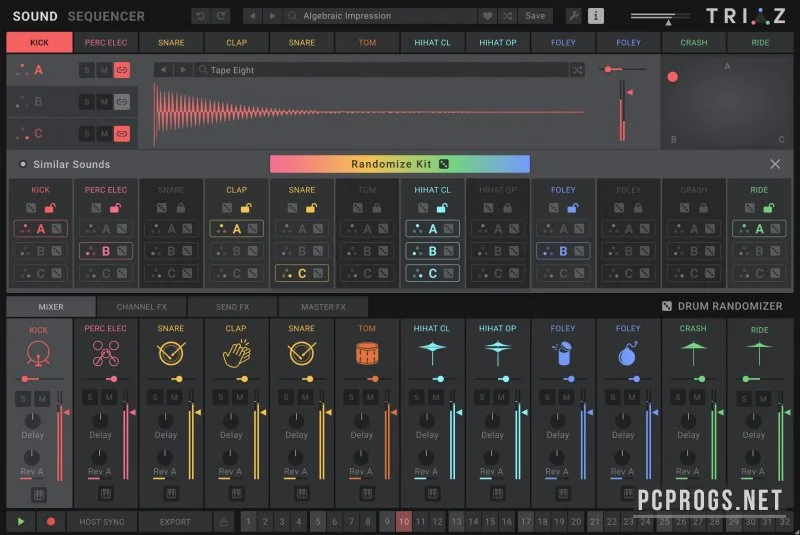Click the undo arrow in the top bar
Image resolution: width=800 pixels, height=535 pixels.
(x=201, y=16)
